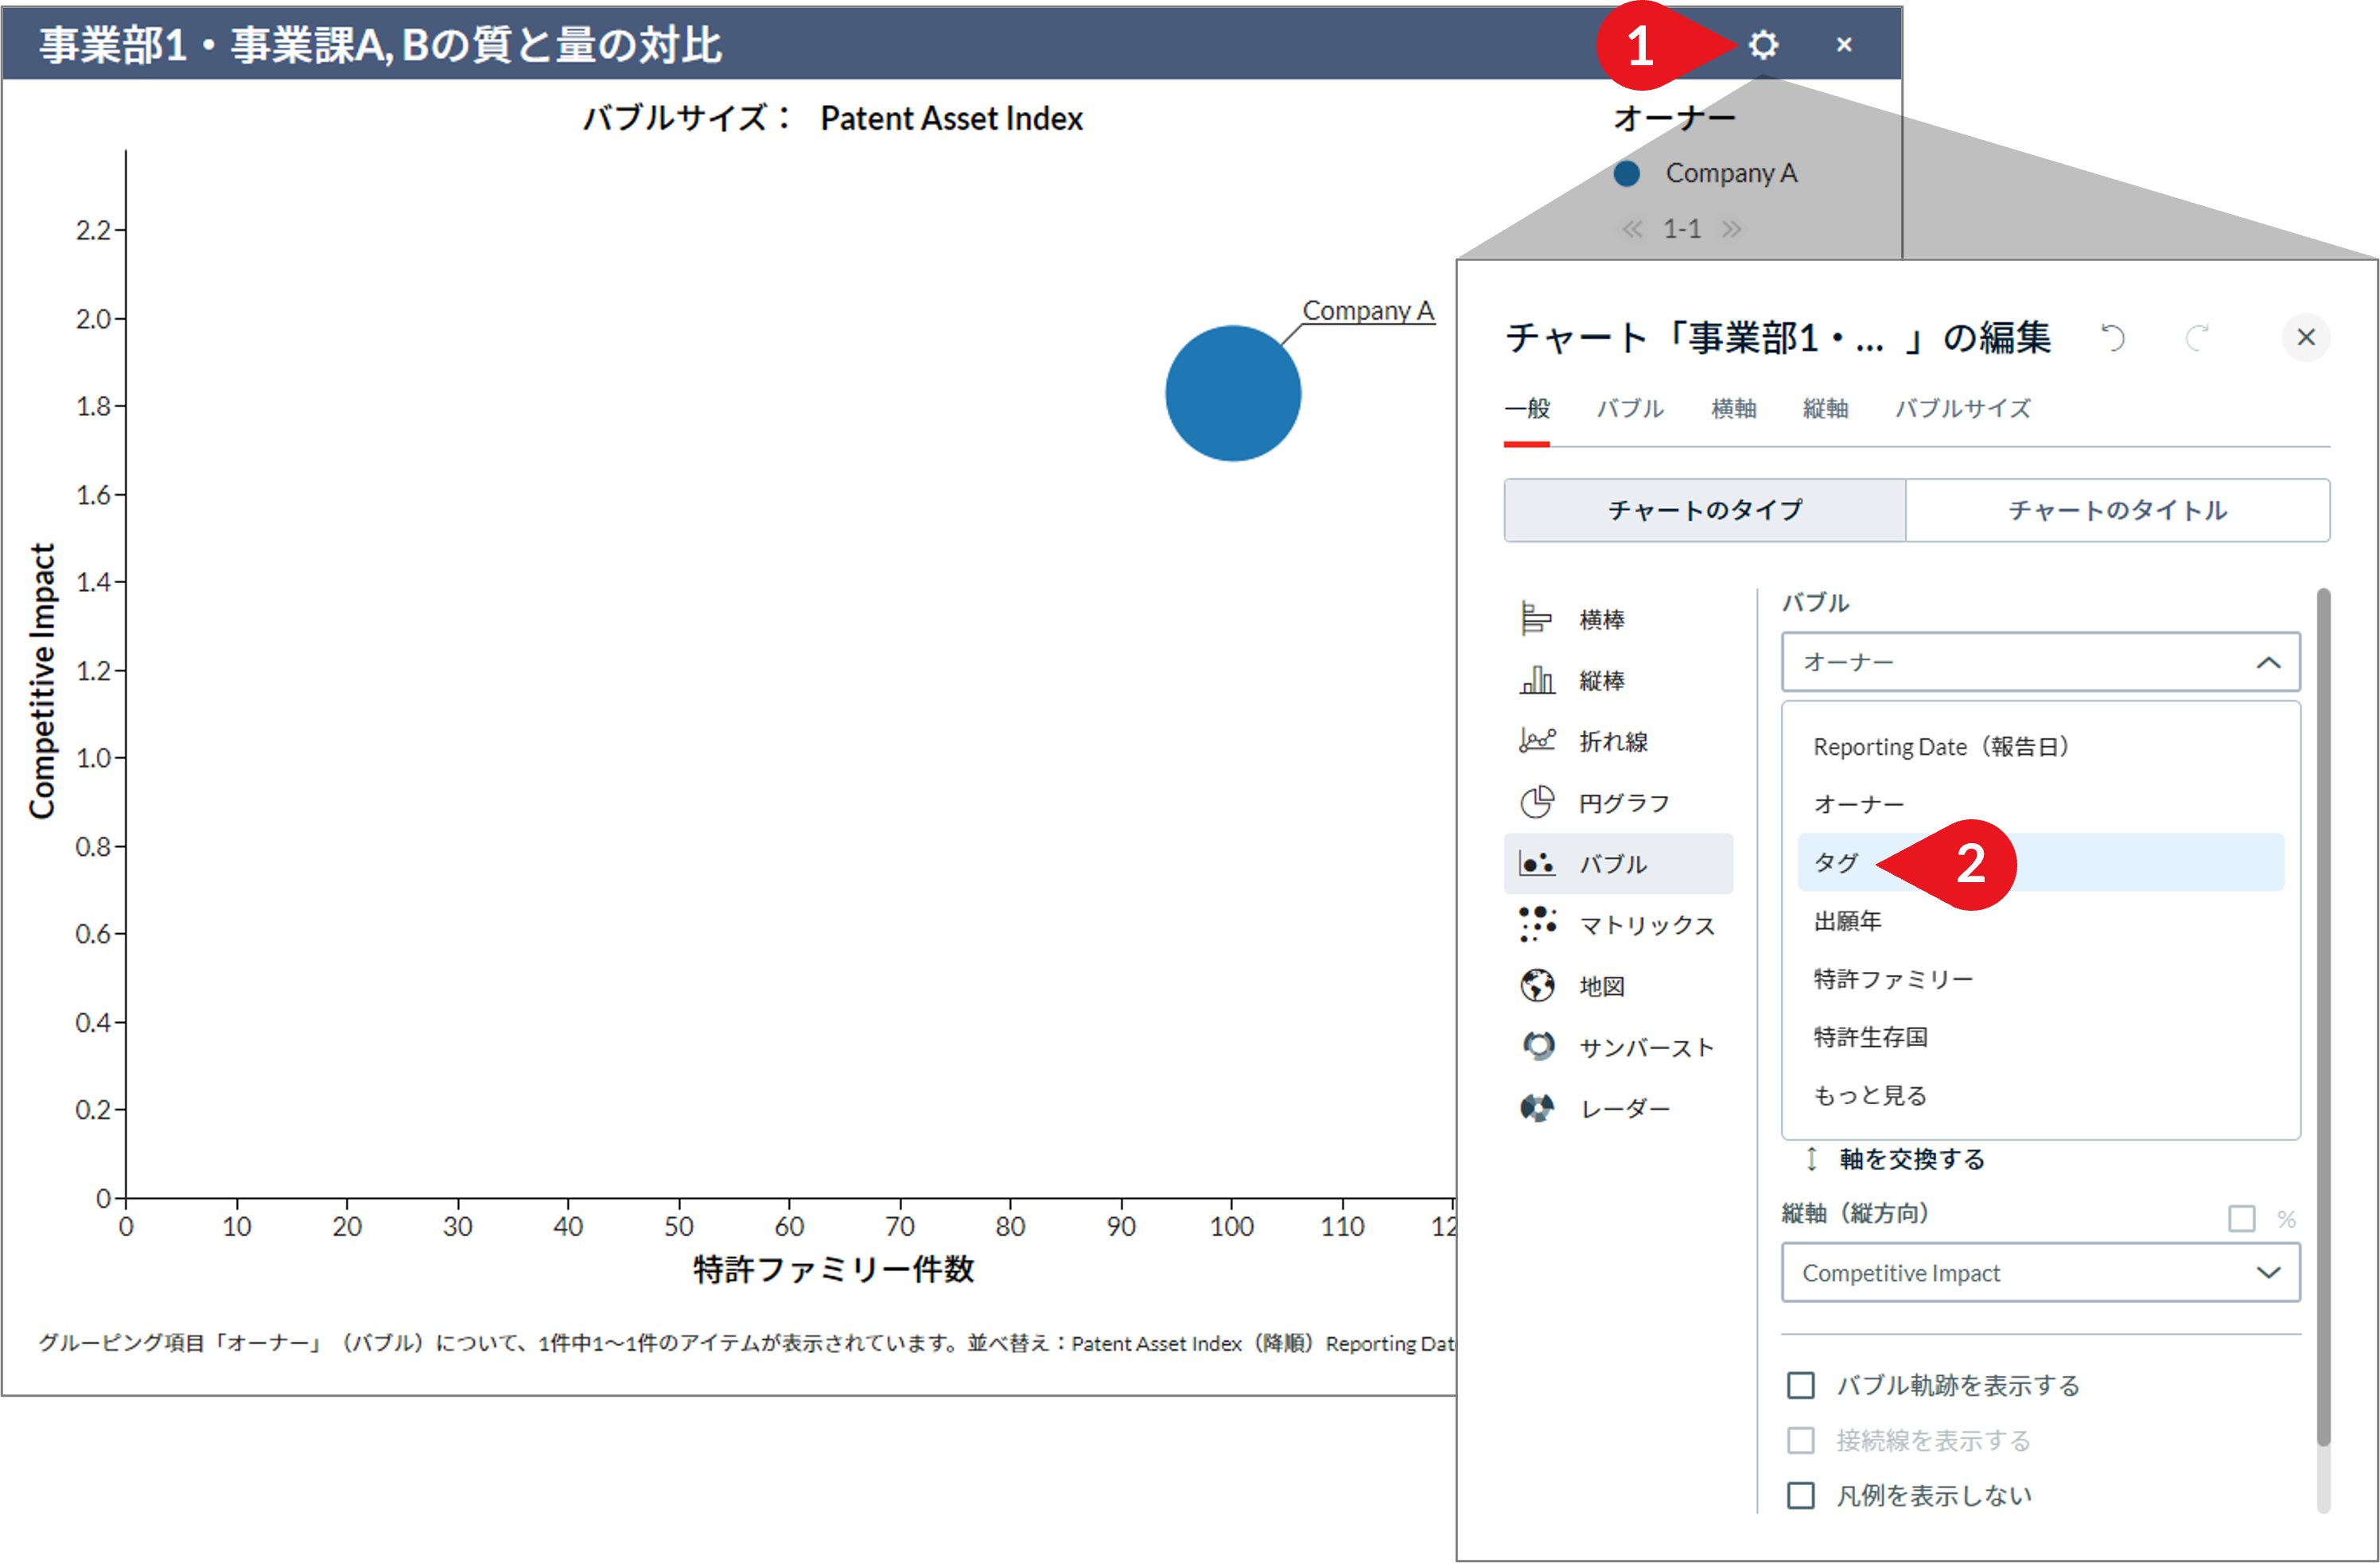Switch to the 地図 (map) chart type
Viewport: 2380px width, 1563px height.
pos(1600,985)
